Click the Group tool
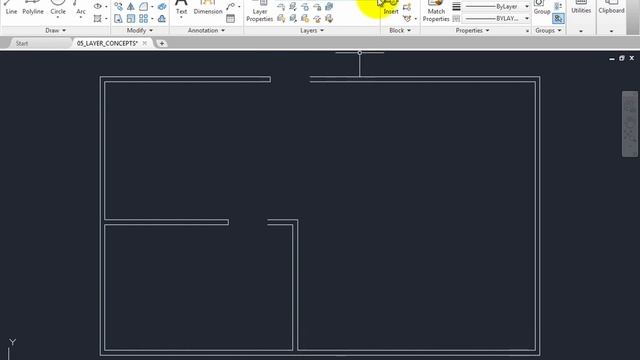Viewport: 640px width, 360px height. 542,8
